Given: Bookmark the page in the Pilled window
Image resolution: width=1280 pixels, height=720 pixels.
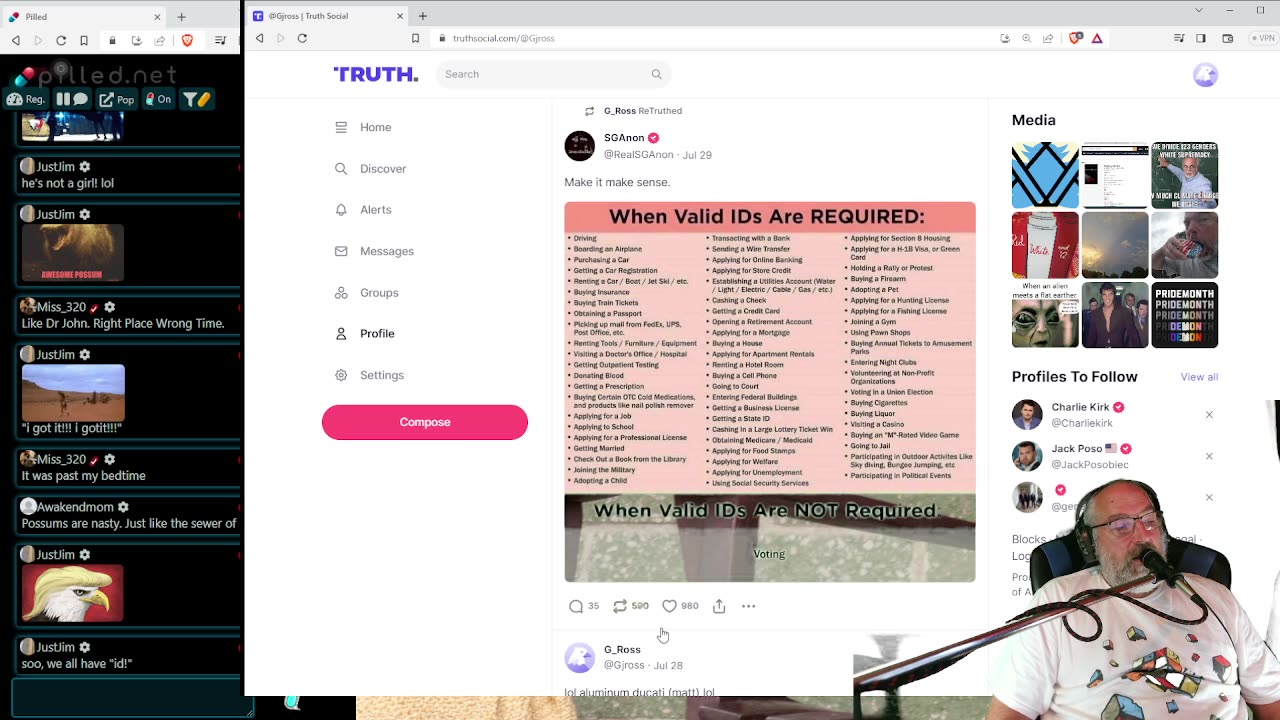Looking at the screenshot, I should [84, 40].
